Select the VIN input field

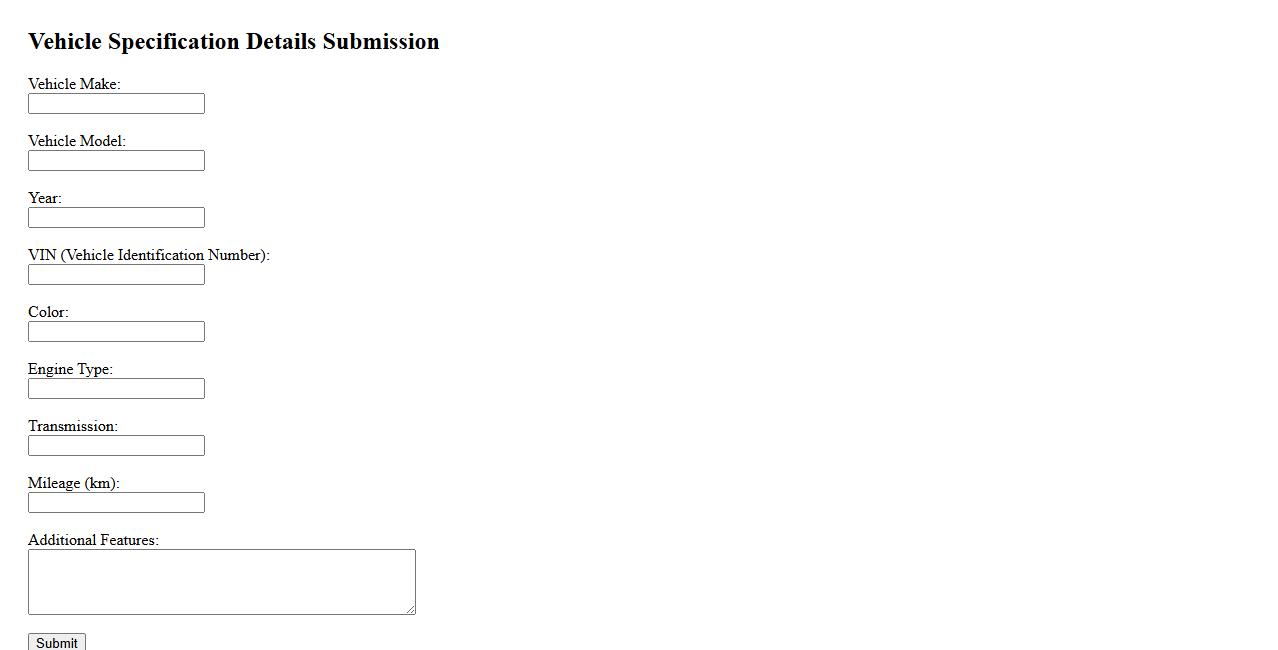116,275
